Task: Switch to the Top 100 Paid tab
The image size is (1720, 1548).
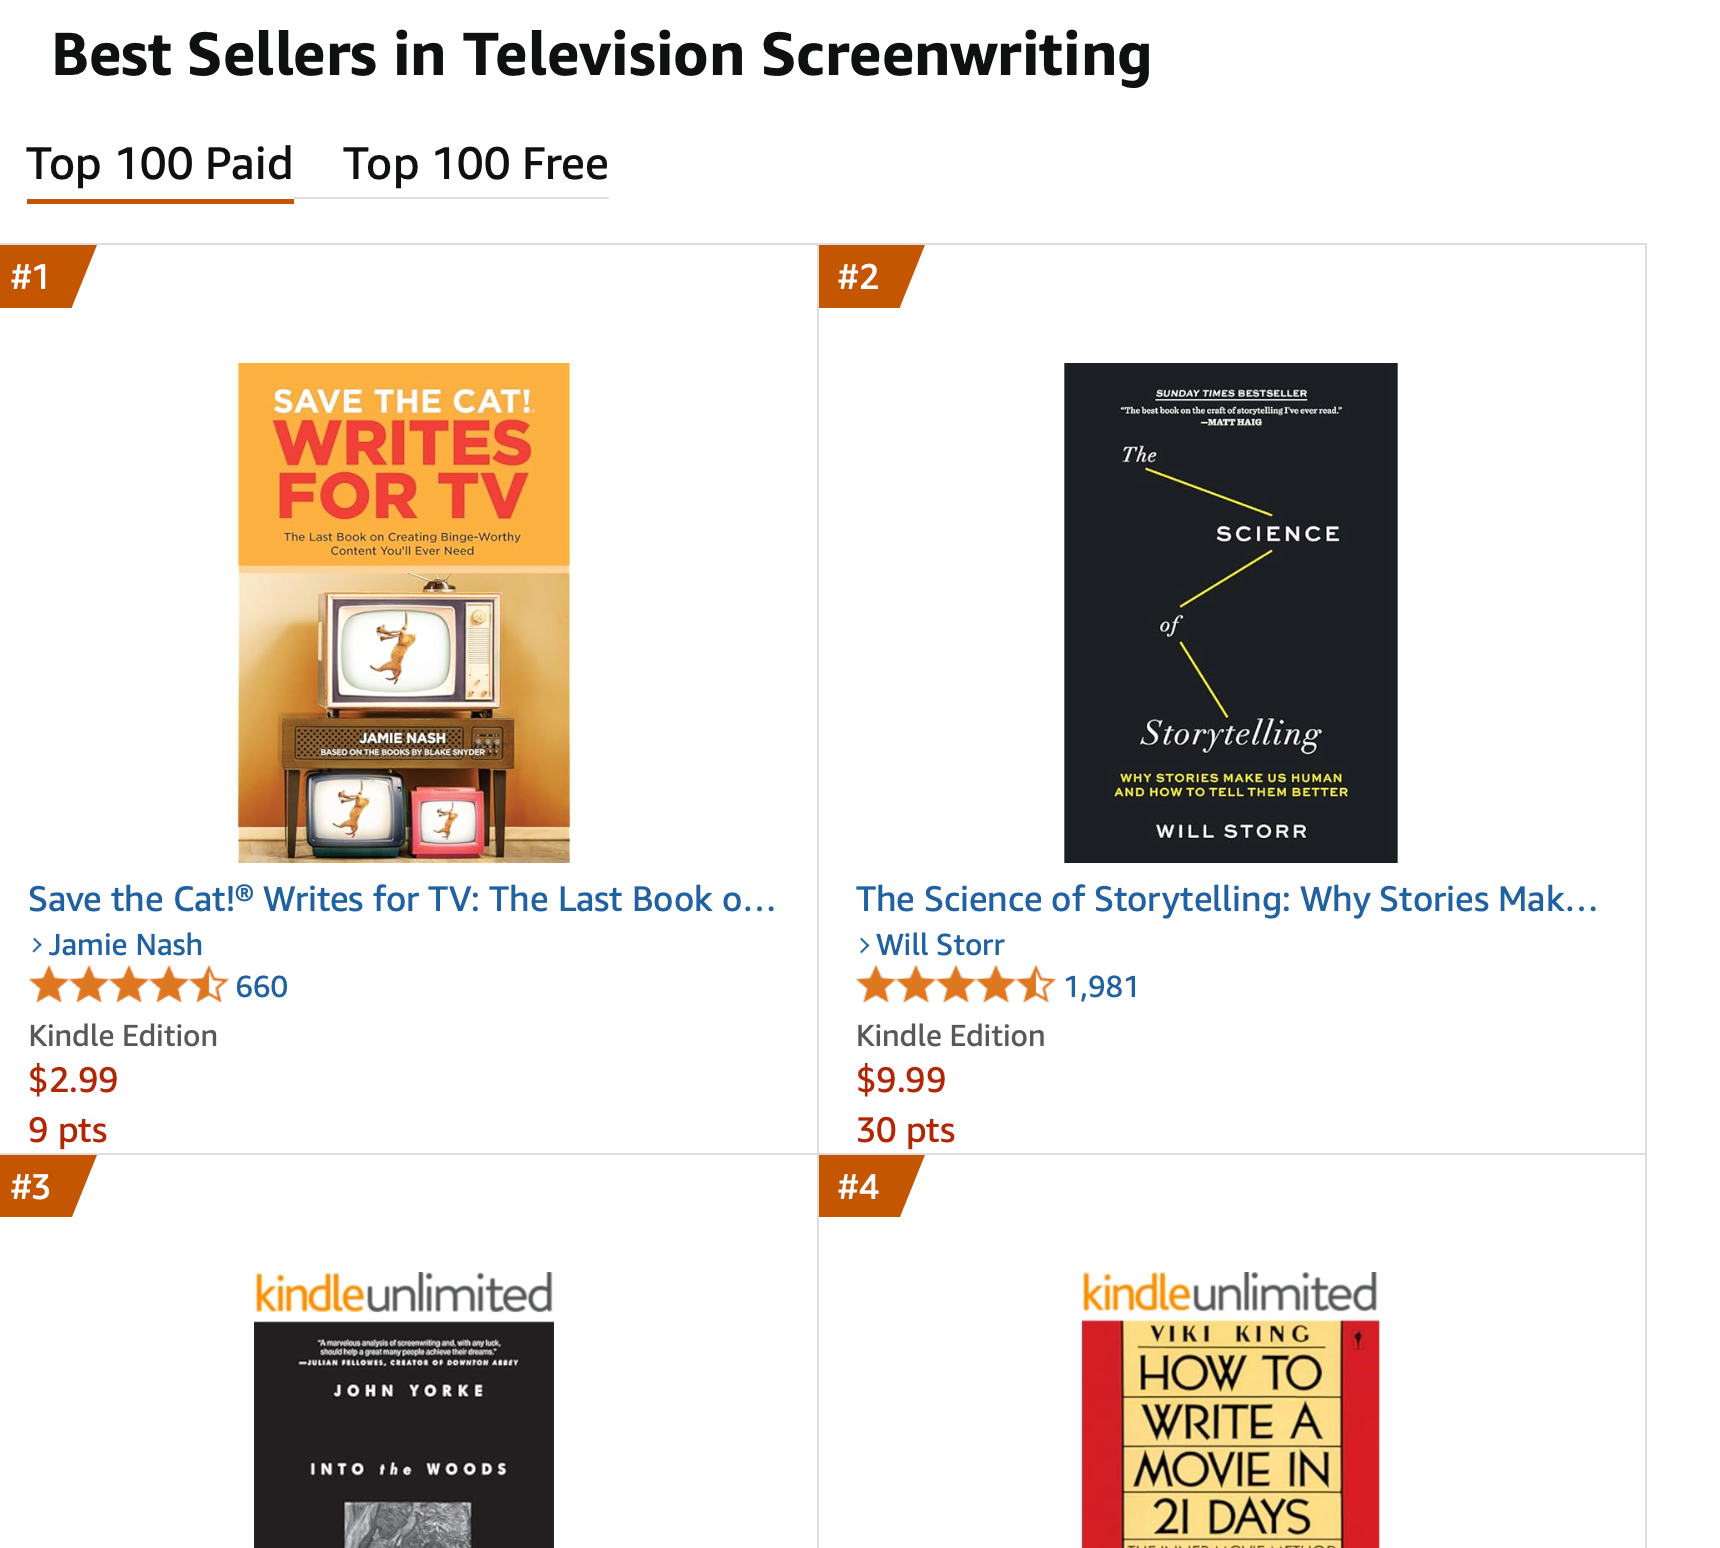Action: click(160, 164)
